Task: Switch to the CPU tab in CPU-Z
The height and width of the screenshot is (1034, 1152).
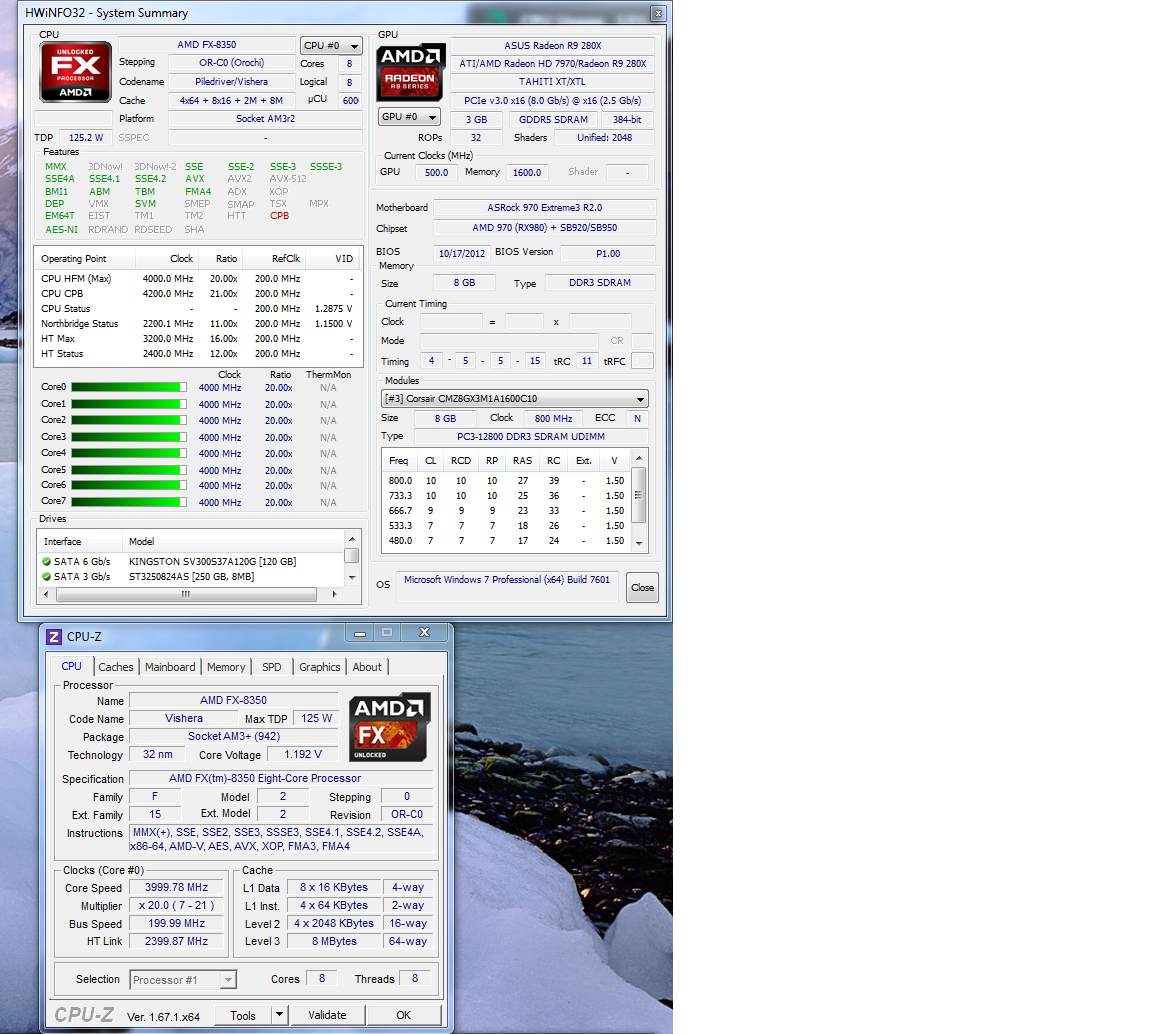Action: [x=71, y=666]
